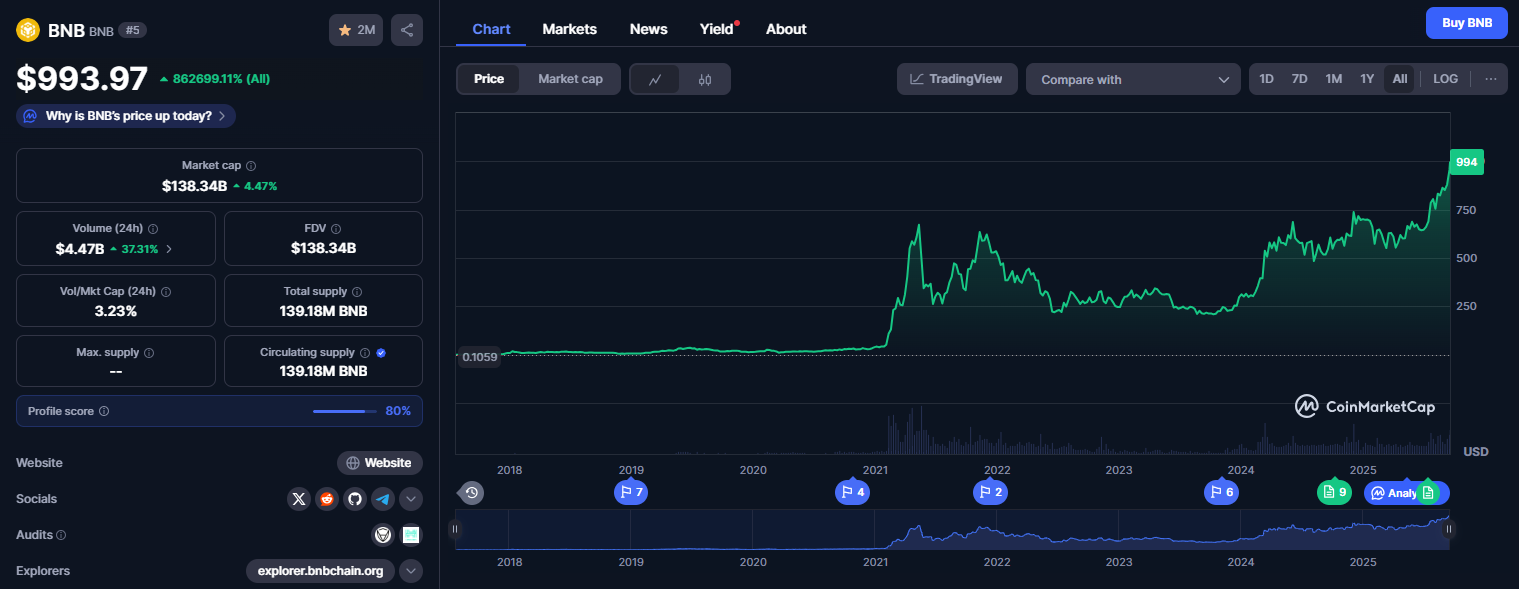Image resolution: width=1519 pixels, height=589 pixels.
Task: Click the Profile score info icon
Action: (104, 411)
